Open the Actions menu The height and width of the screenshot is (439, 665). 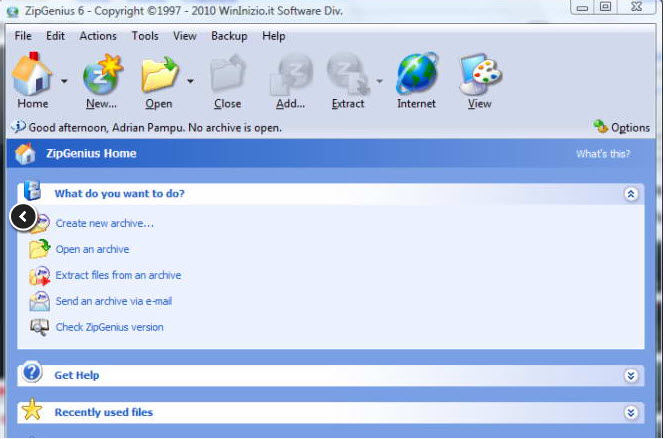coord(98,36)
